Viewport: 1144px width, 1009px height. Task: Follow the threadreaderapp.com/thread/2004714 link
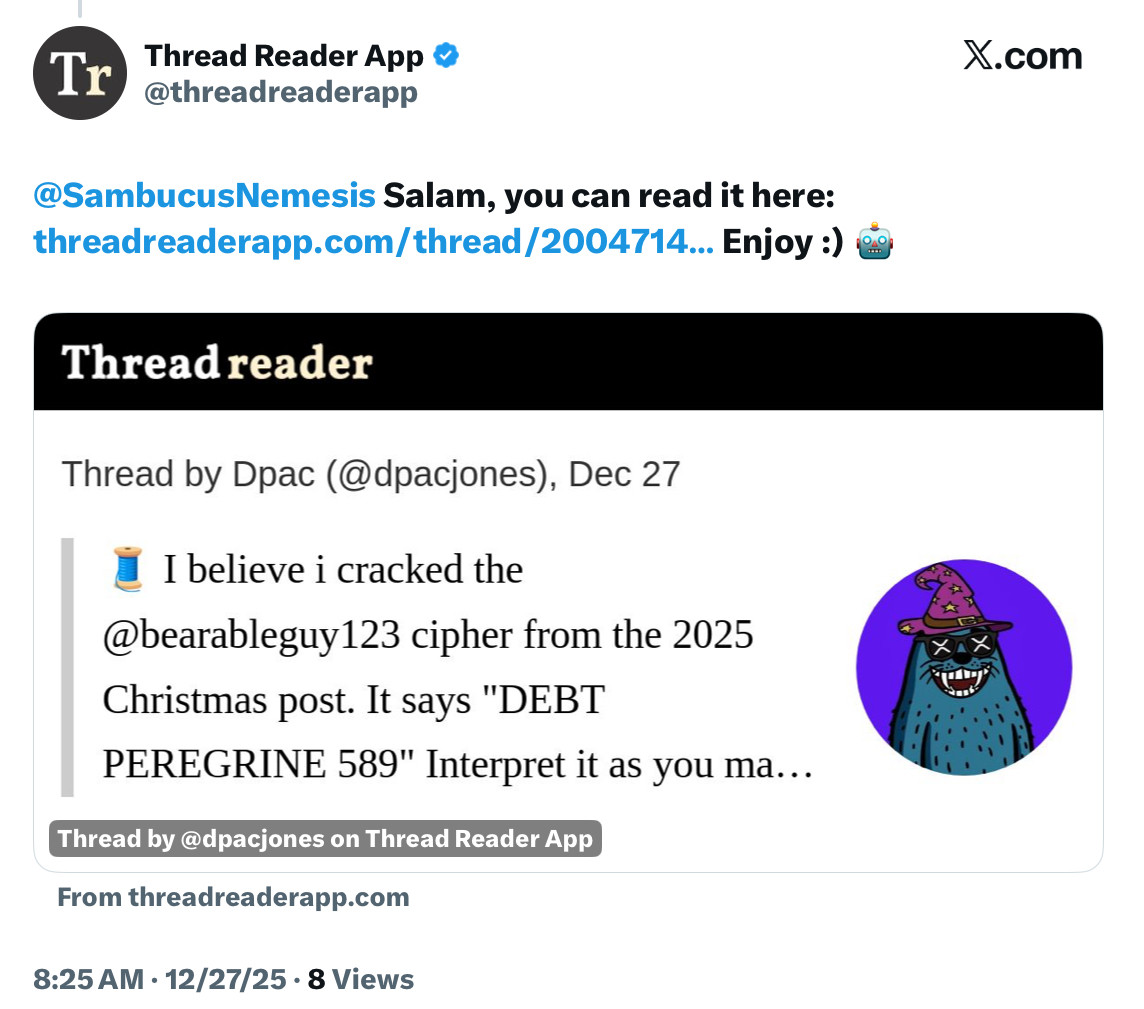[x=373, y=242]
